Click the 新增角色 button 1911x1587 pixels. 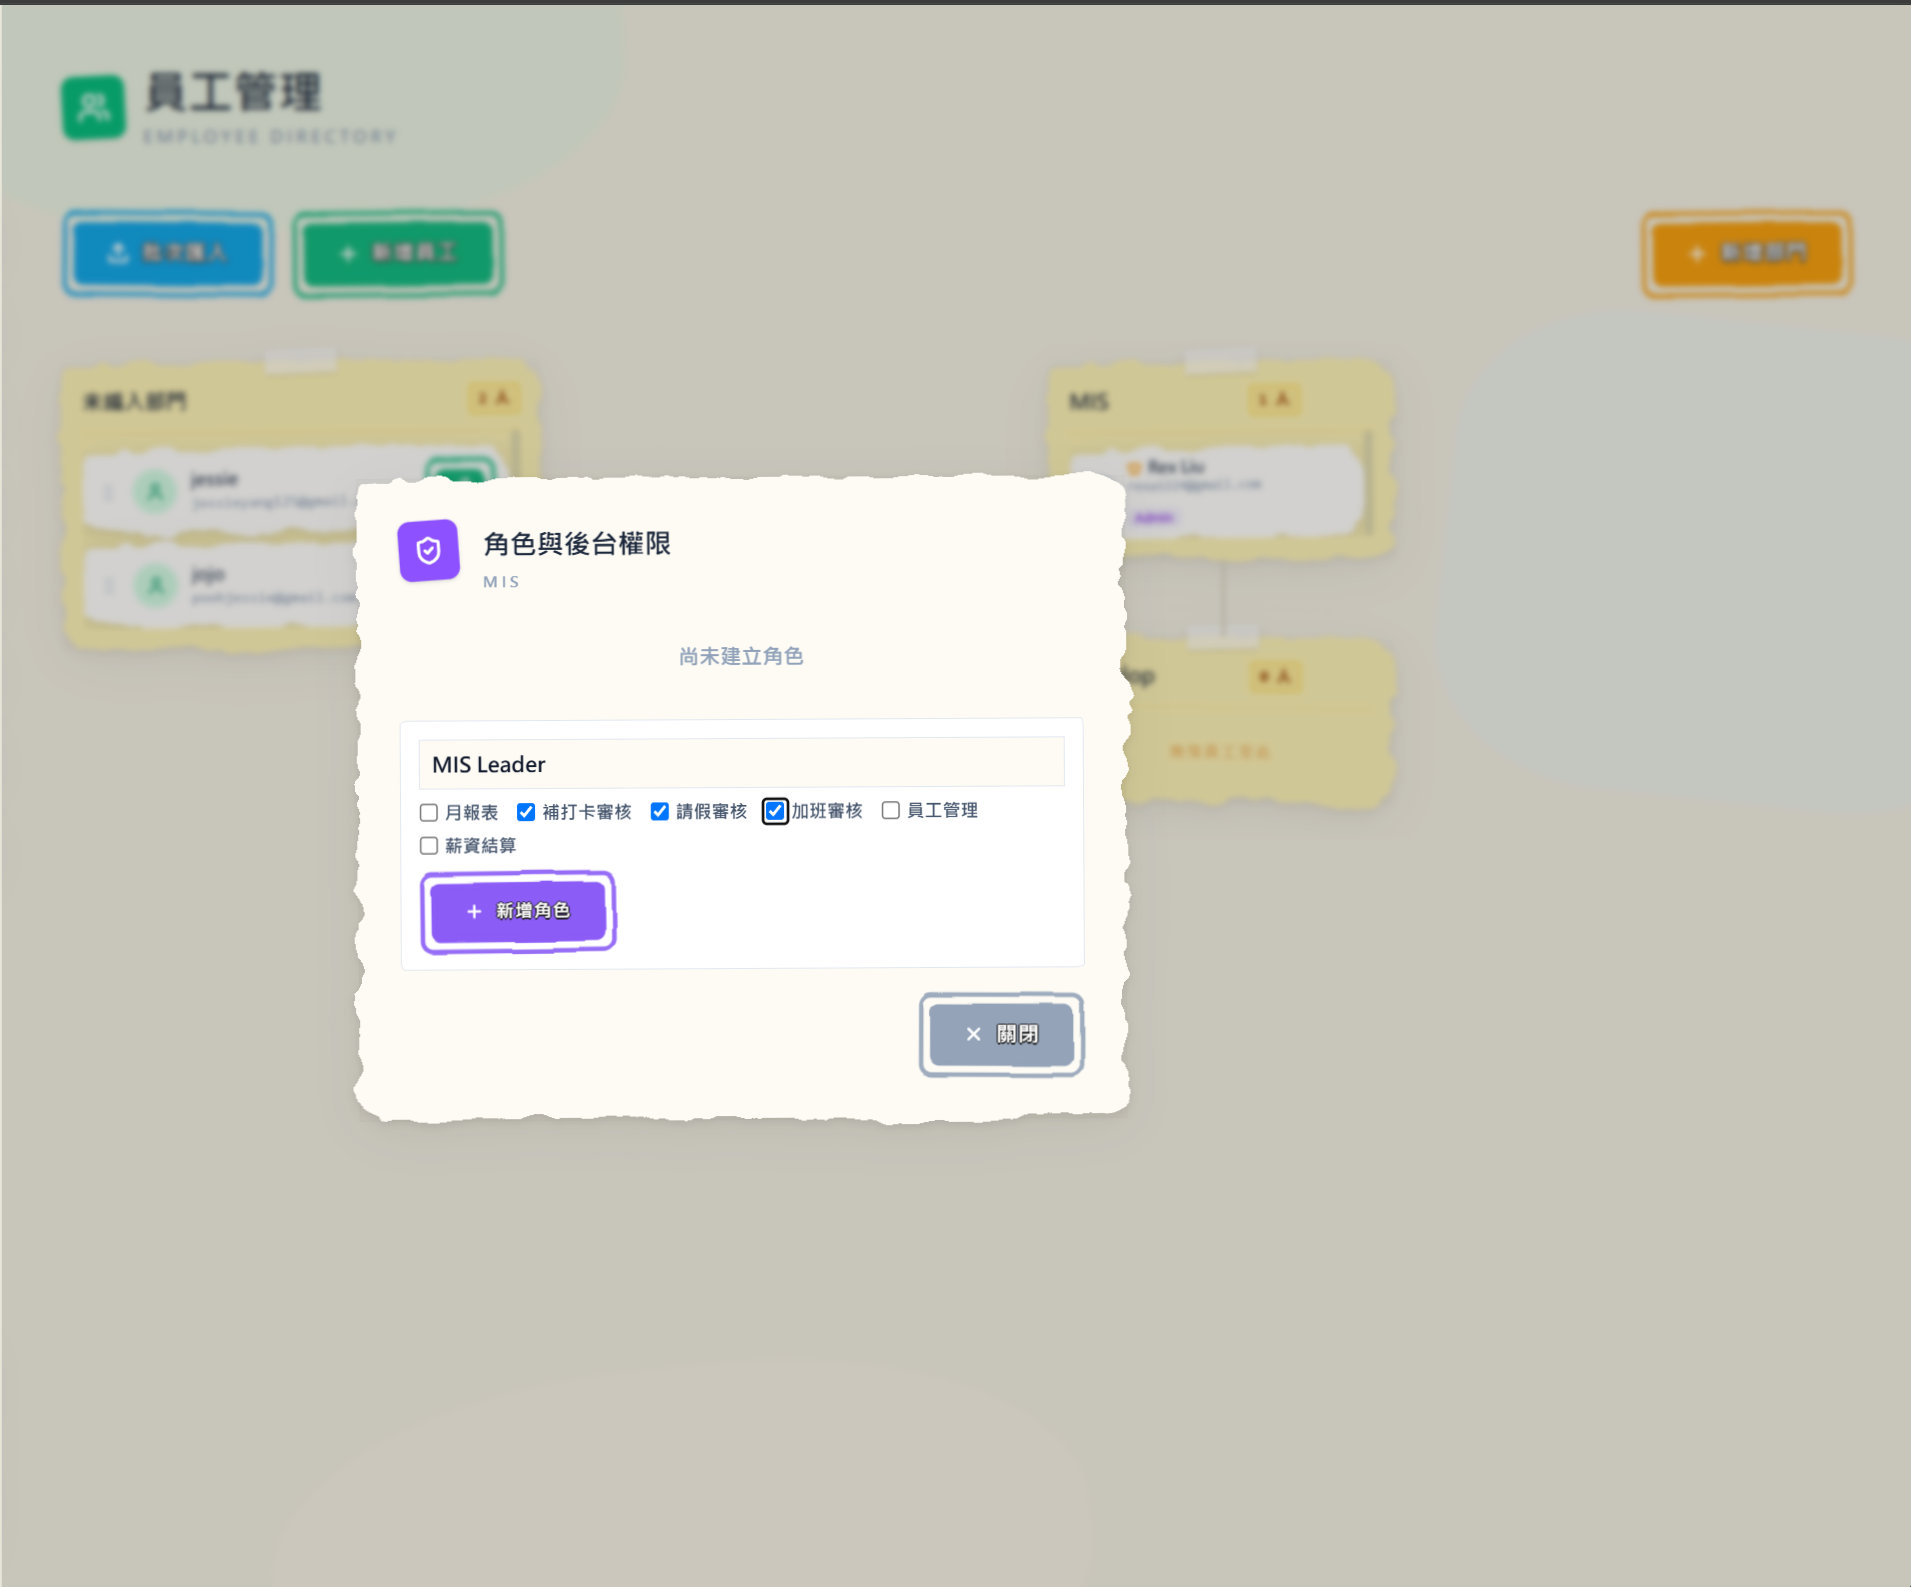tap(518, 911)
